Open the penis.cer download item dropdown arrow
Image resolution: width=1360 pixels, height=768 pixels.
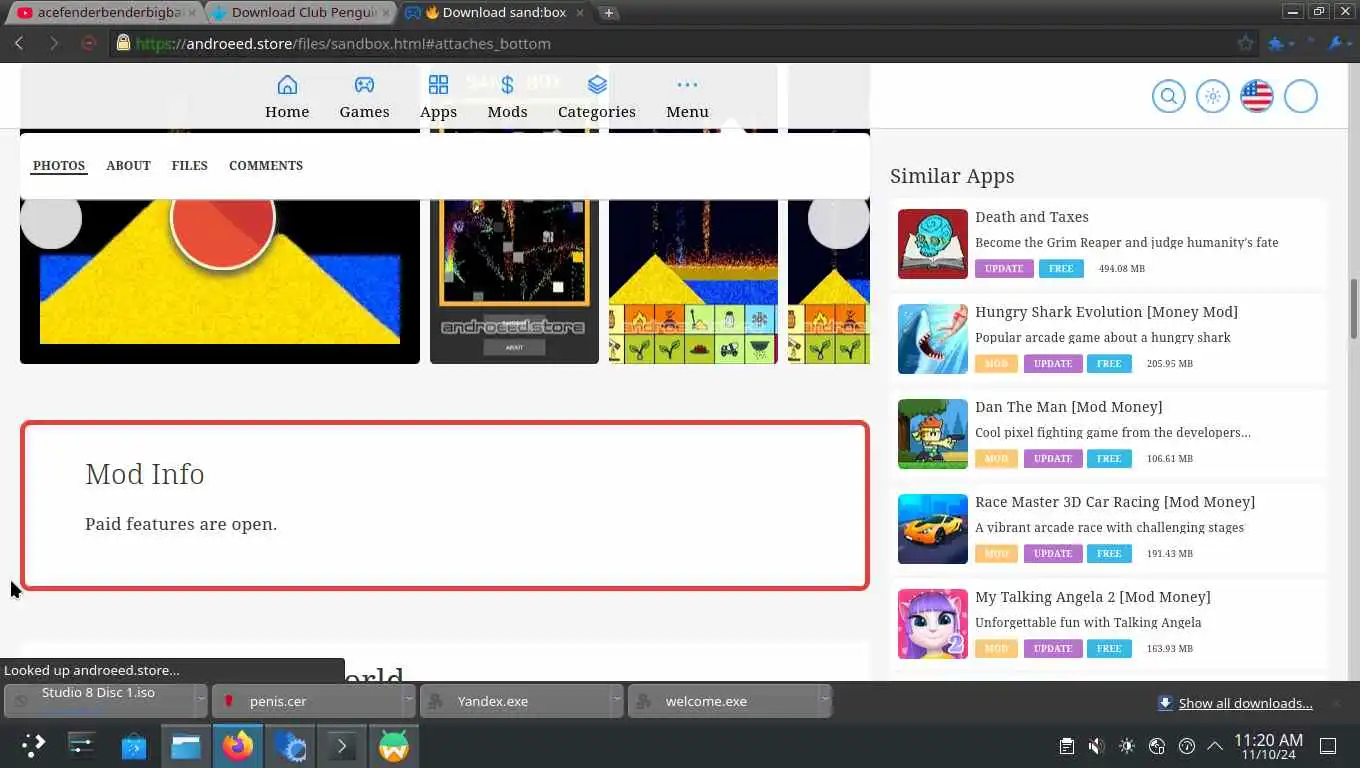(x=408, y=701)
